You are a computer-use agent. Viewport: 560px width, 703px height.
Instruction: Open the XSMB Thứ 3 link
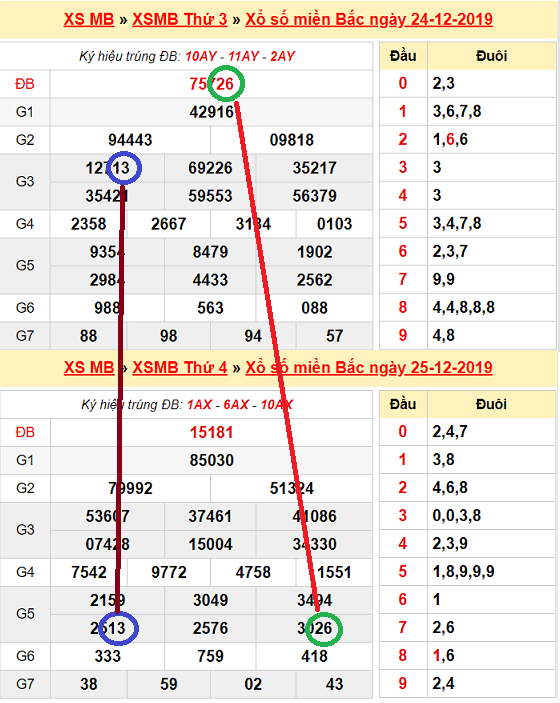pyautogui.click(x=180, y=19)
